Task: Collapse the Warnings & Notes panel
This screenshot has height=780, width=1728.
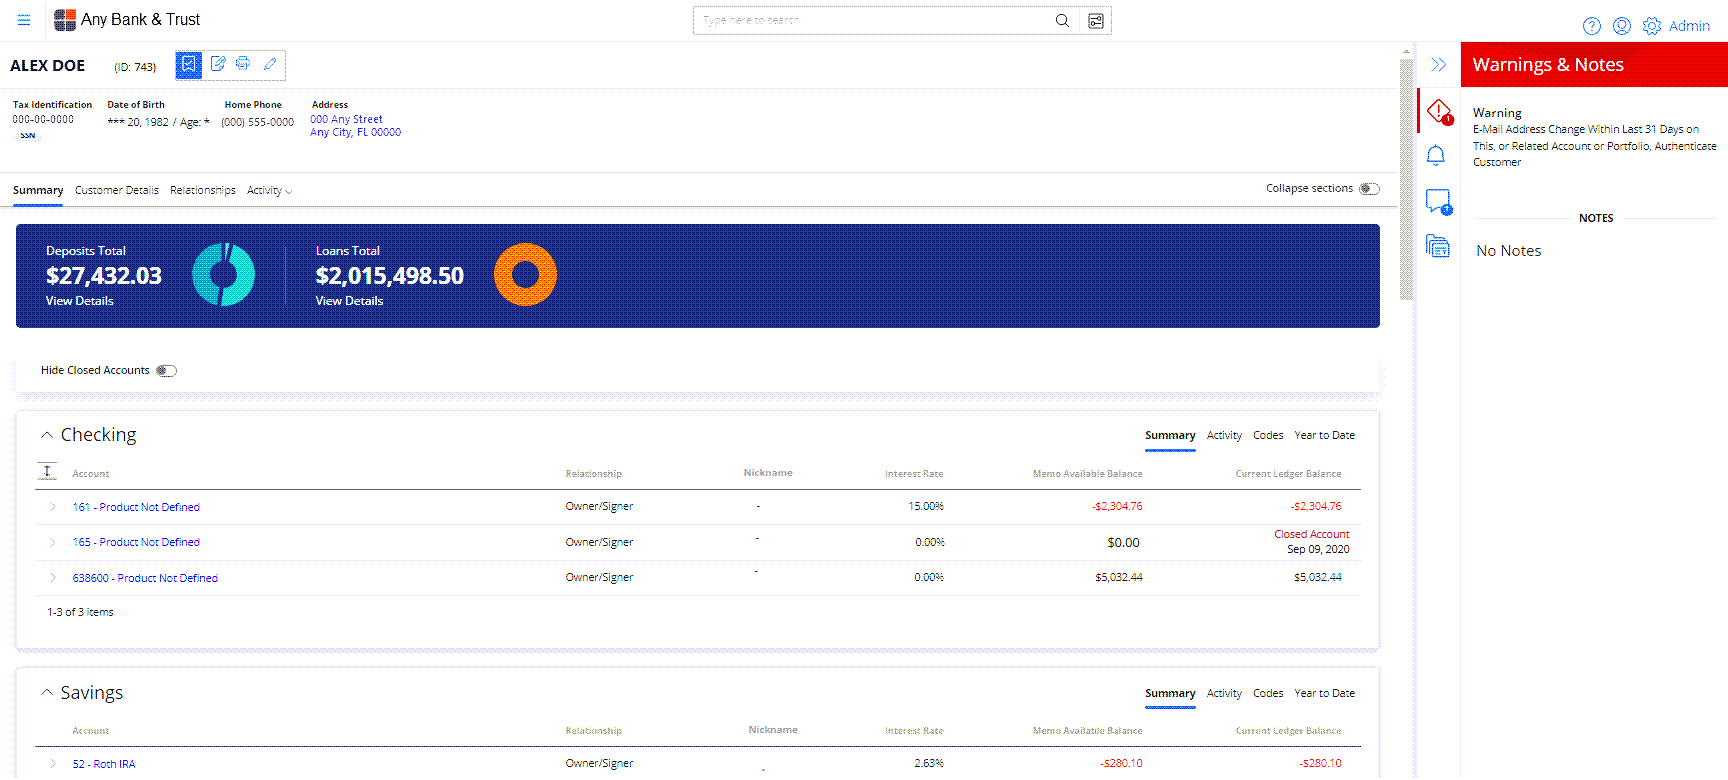Action: tap(1438, 65)
